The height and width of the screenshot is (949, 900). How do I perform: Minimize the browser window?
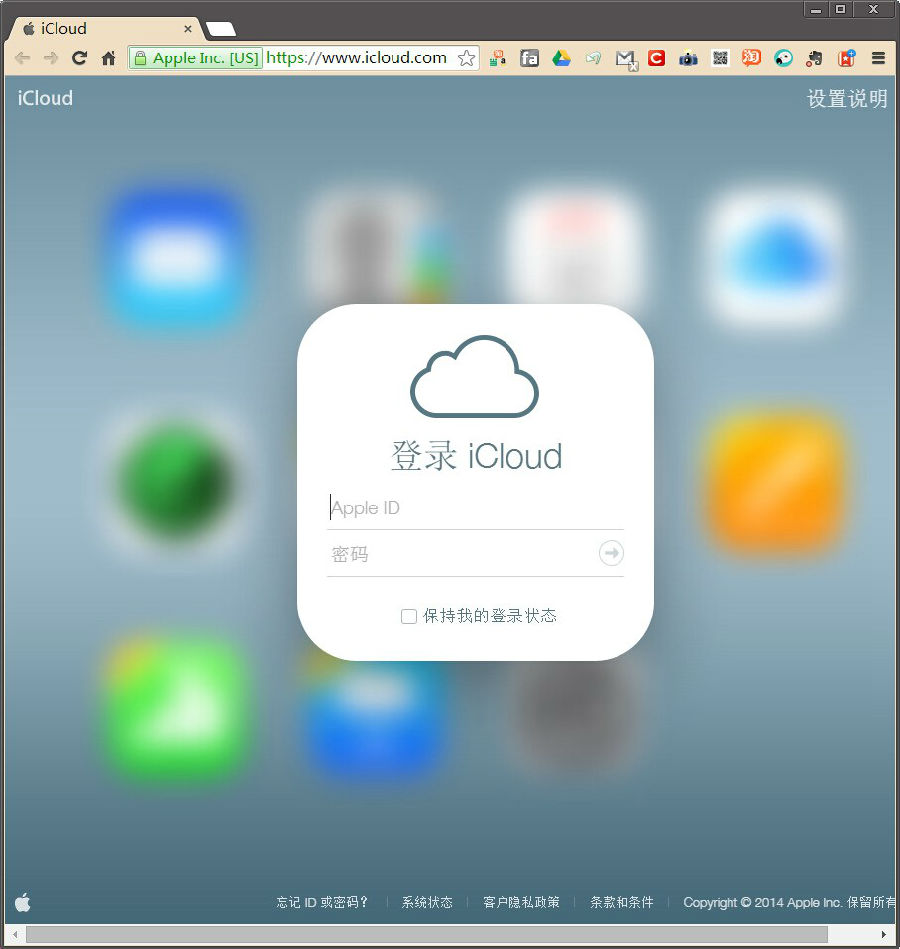pos(816,10)
